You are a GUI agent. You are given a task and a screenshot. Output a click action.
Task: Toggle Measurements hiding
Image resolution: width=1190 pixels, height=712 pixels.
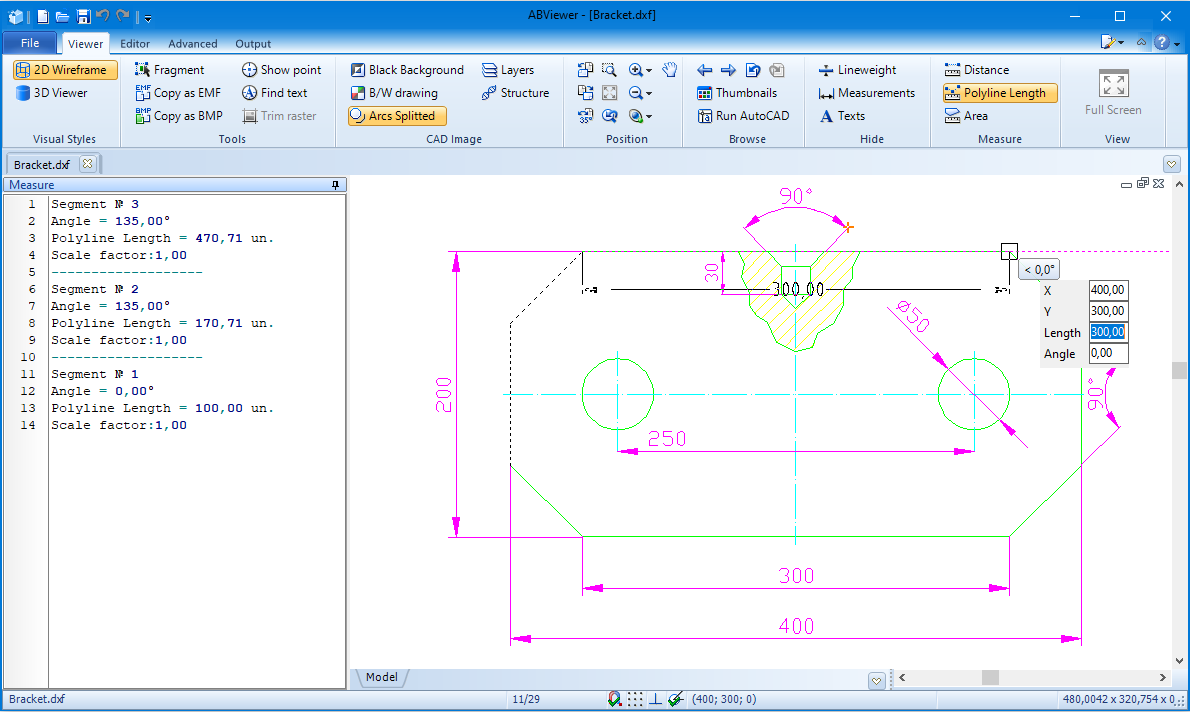click(x=867, y=93)
